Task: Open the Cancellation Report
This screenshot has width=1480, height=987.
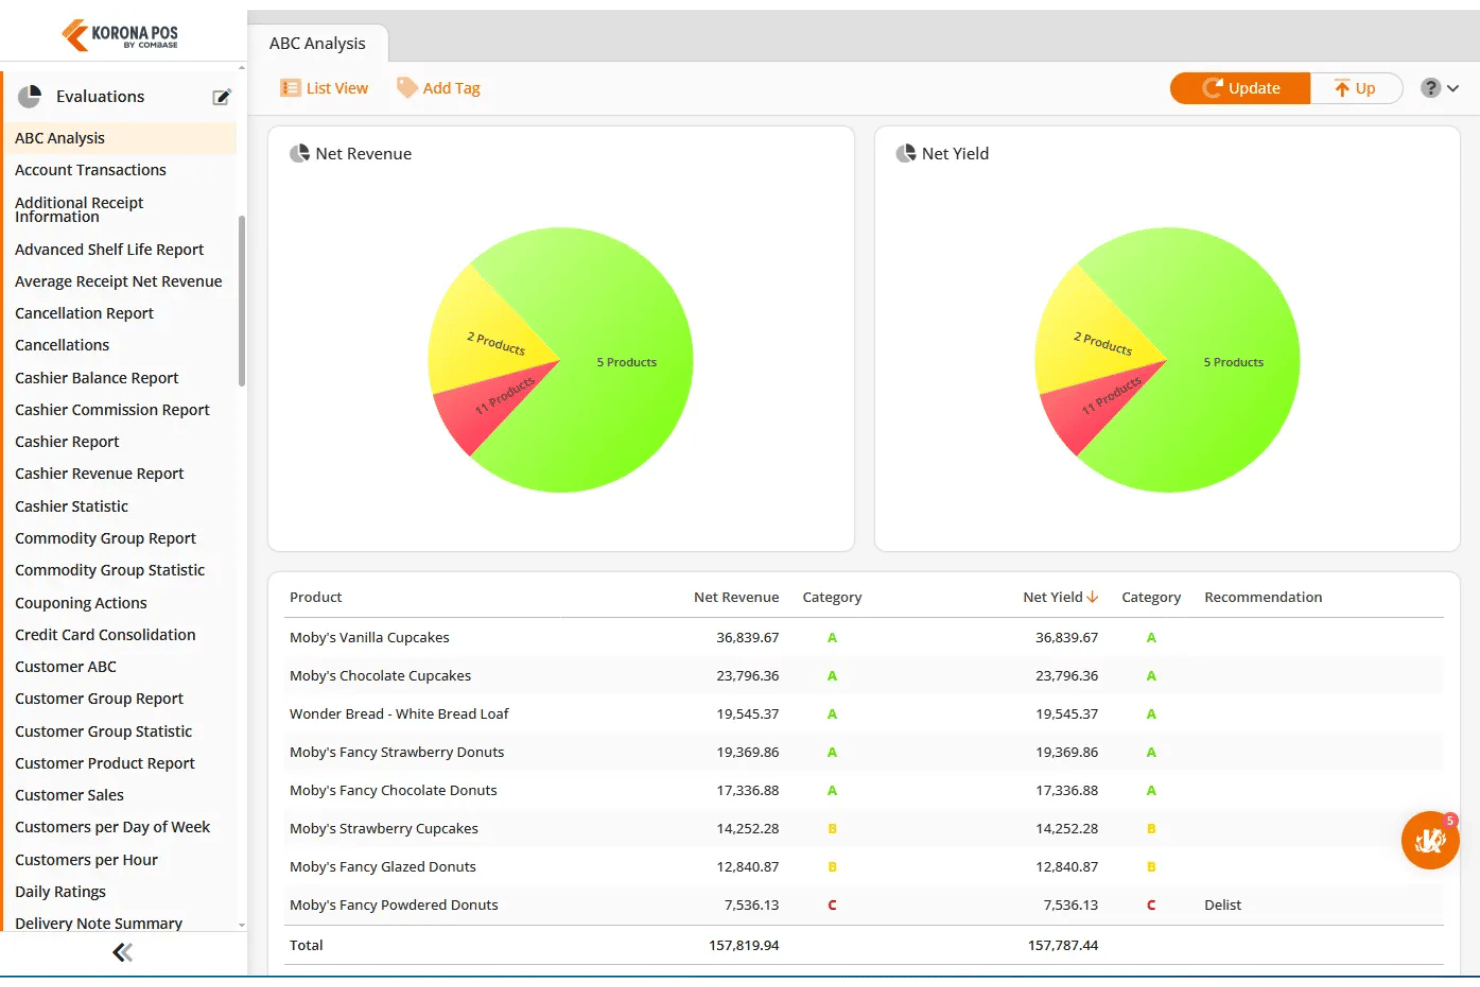Action: coord(84,313)
